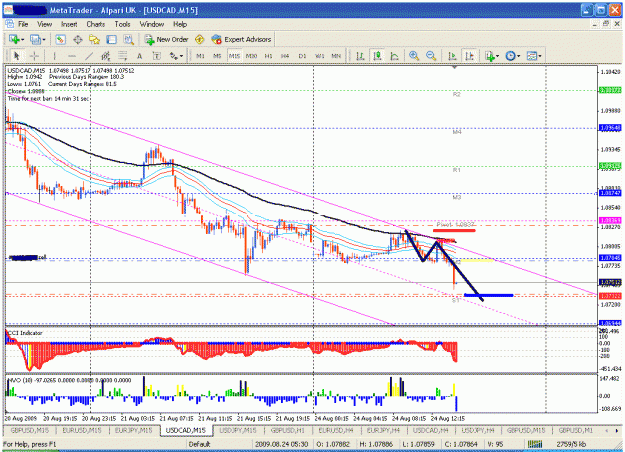Toggle the Market Watch window icon
Image resolution: width=625 pixels, height=452 pixels.
click(x=60, y=39)
